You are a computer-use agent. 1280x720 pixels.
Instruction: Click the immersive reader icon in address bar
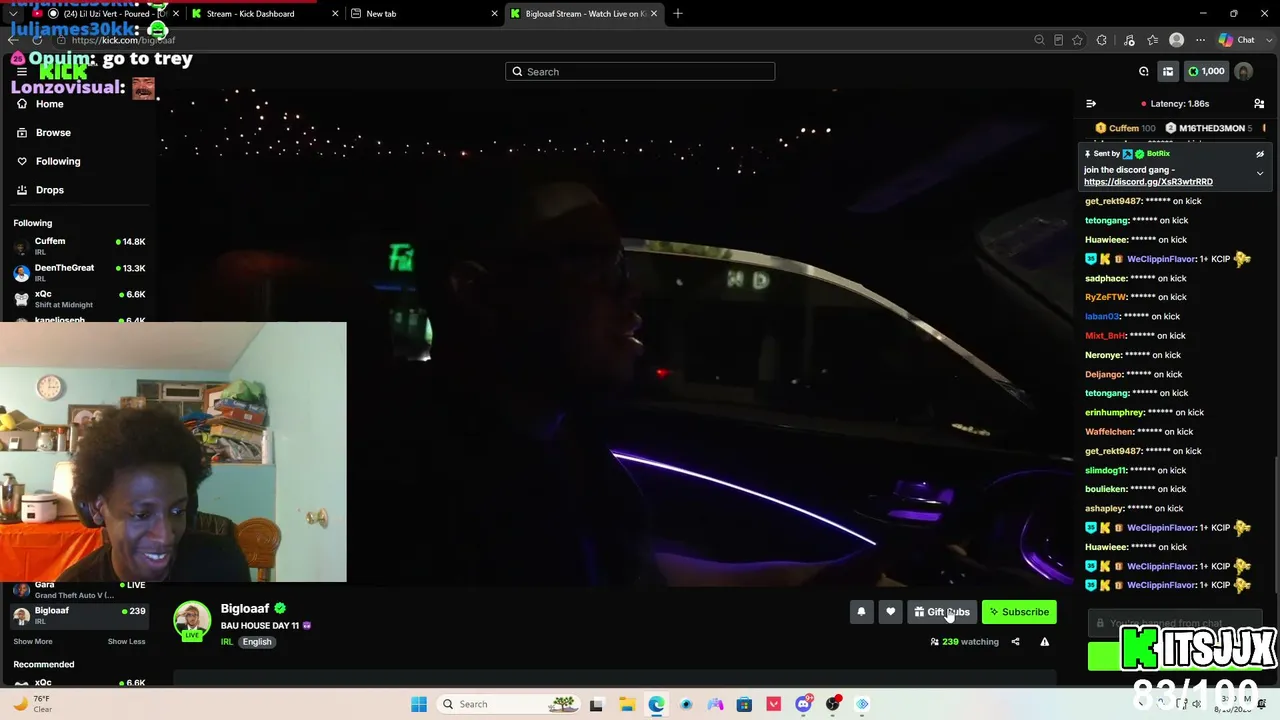[x=1058, y=40]
